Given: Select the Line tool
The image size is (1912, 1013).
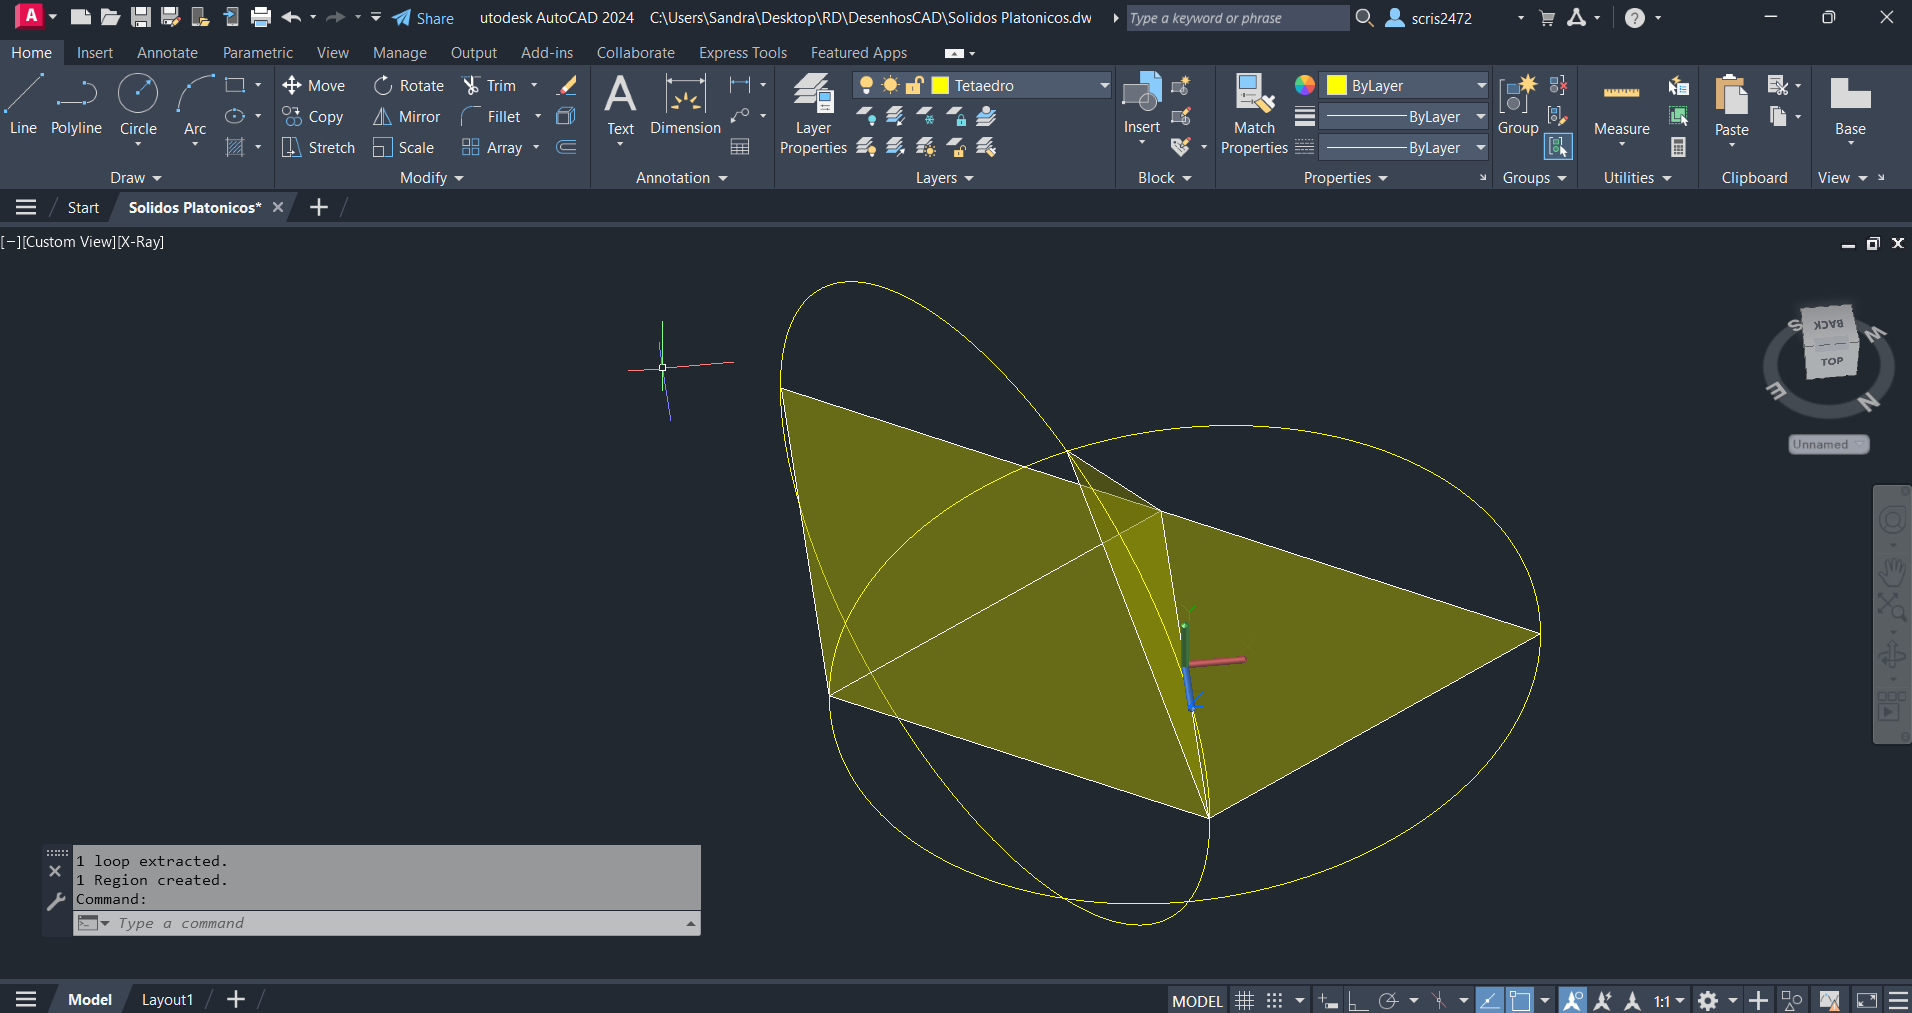Looking at the screenshot, I should 23,105.
